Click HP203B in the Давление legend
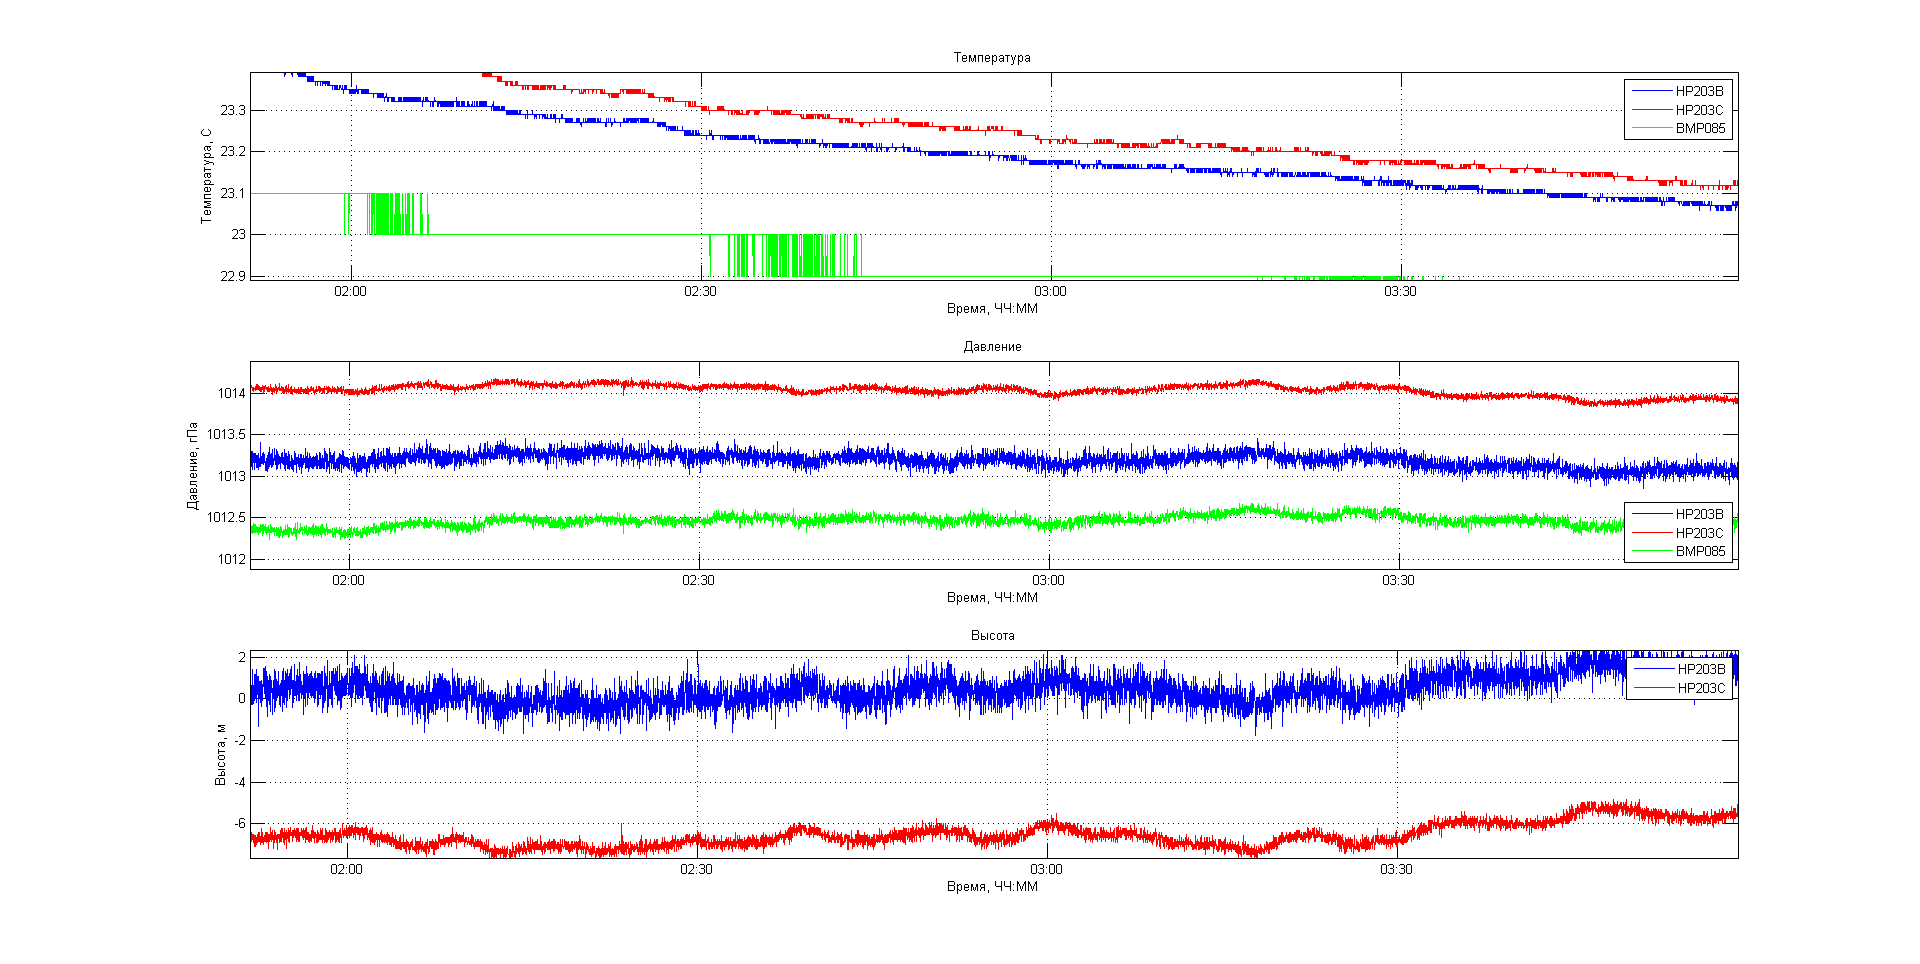 point(1700,515)
